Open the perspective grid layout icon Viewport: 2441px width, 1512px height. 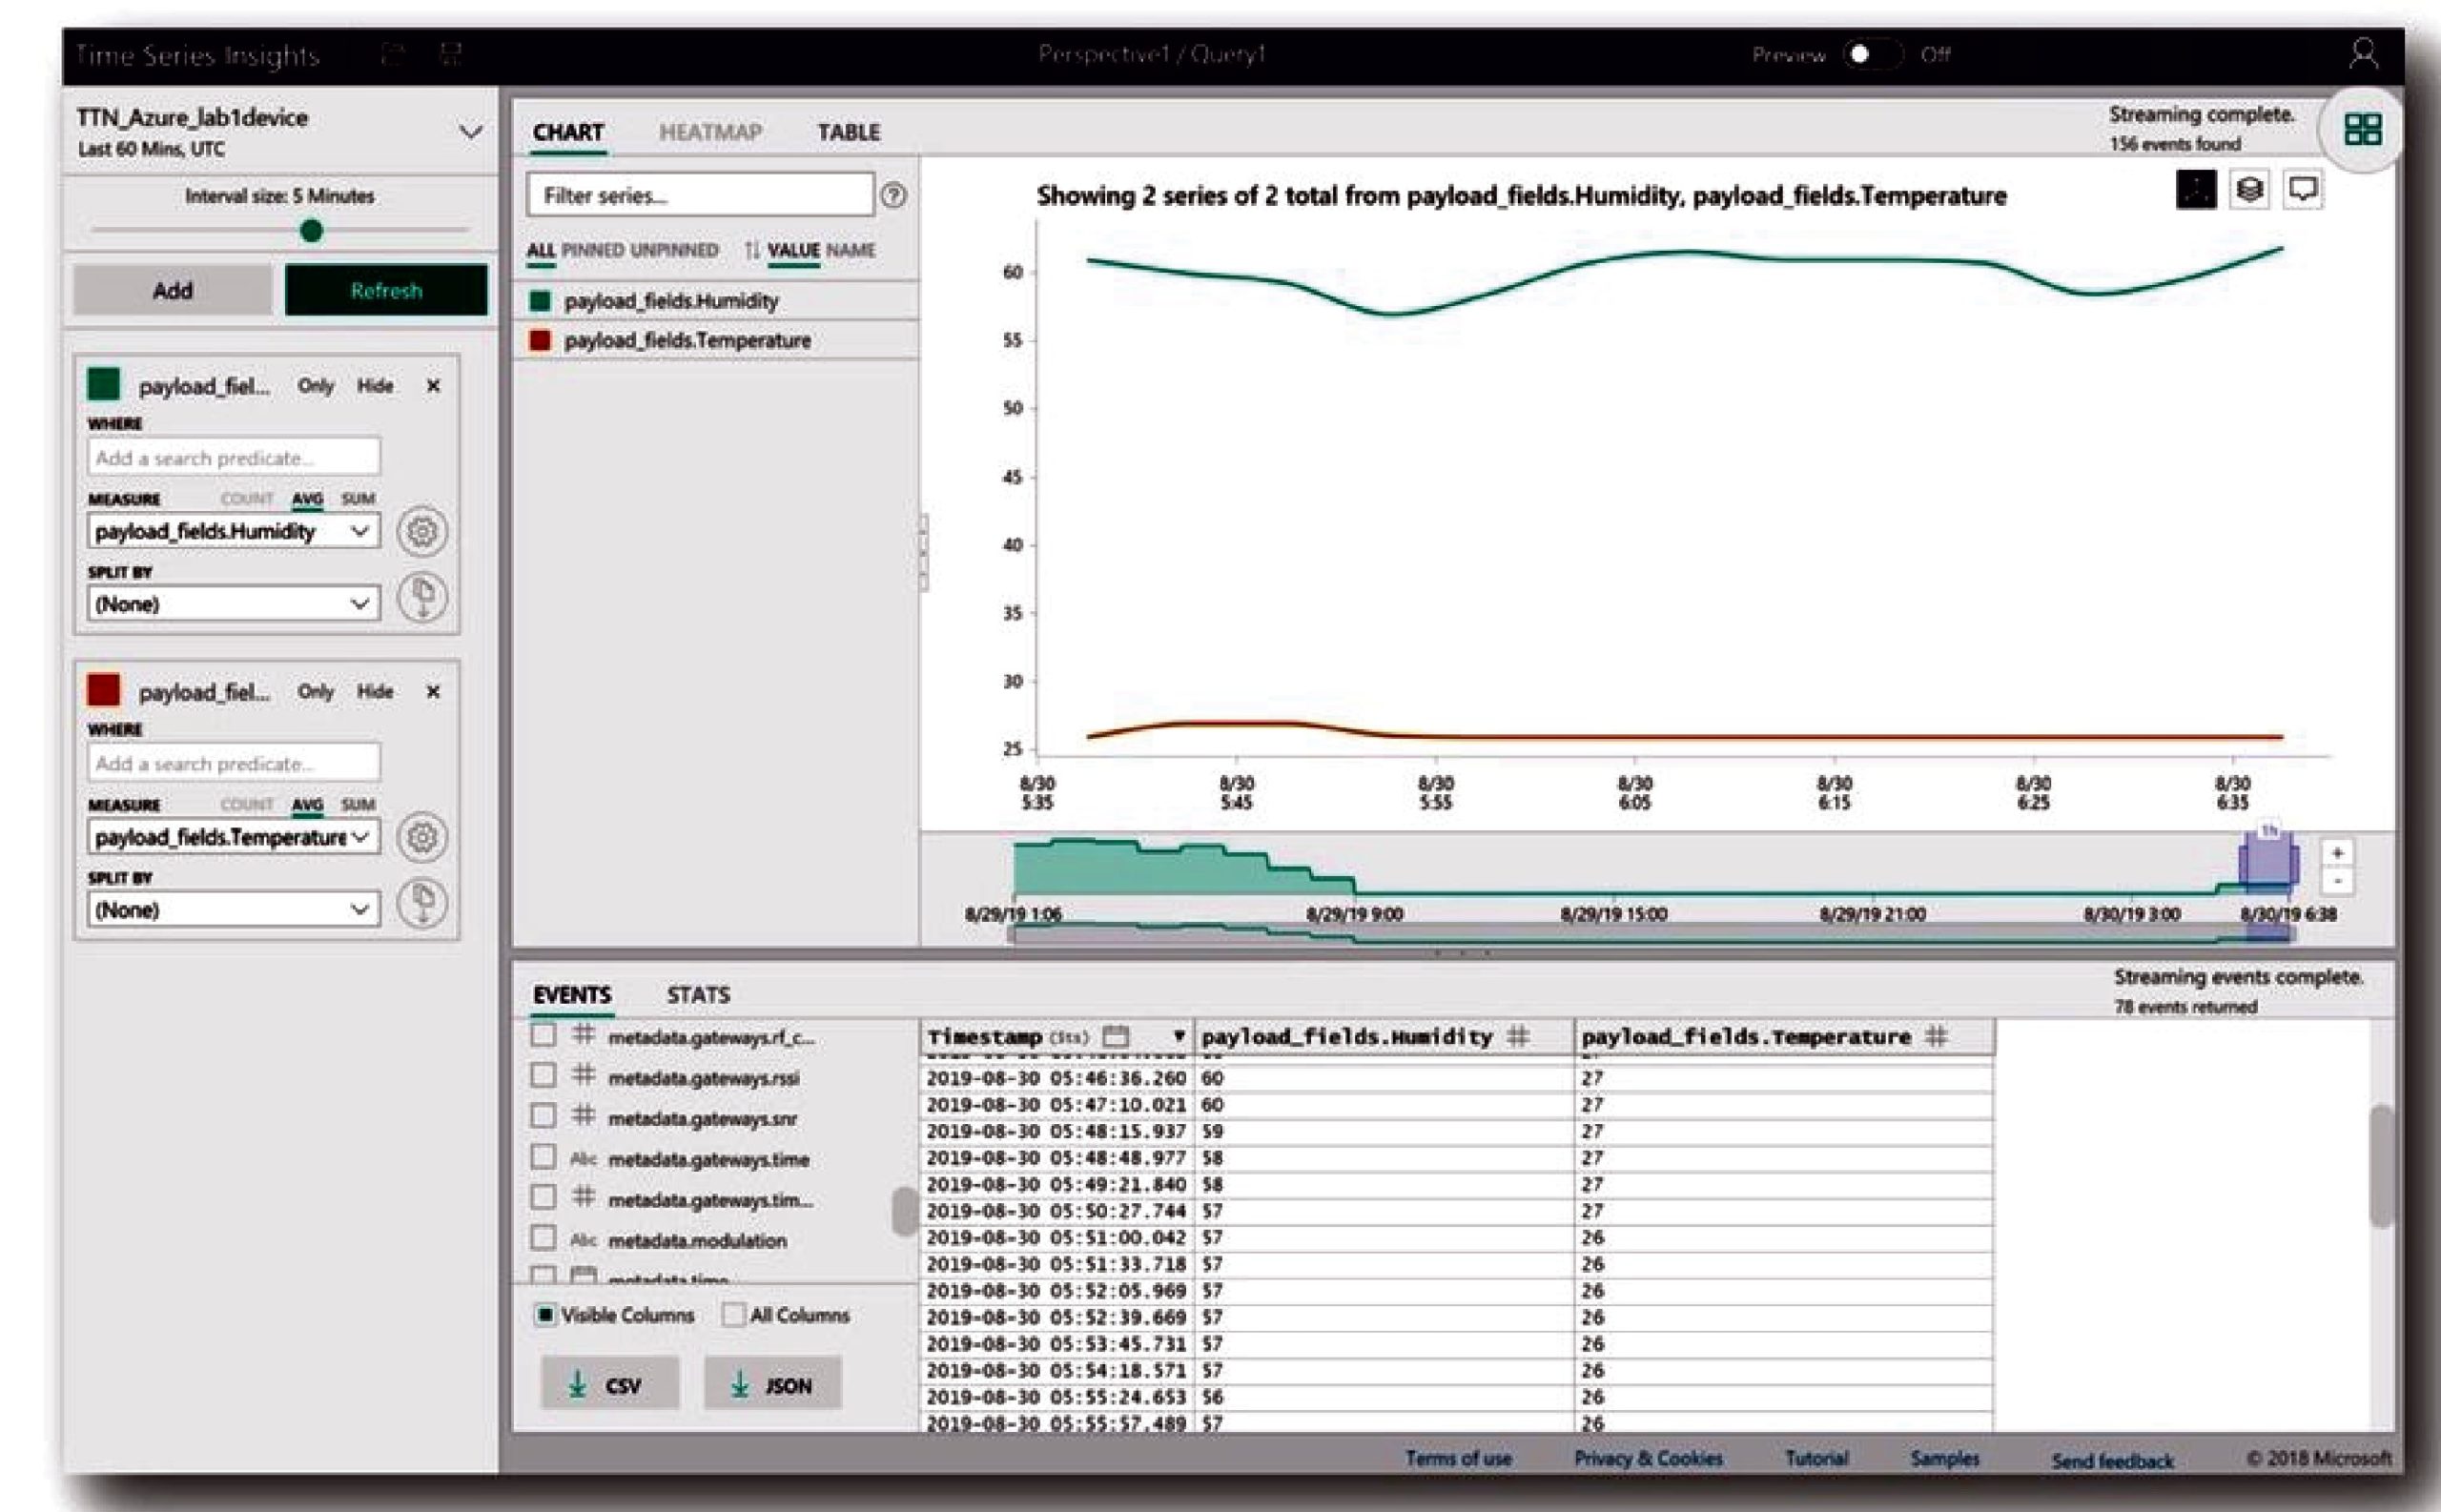tap(2363, 129)
